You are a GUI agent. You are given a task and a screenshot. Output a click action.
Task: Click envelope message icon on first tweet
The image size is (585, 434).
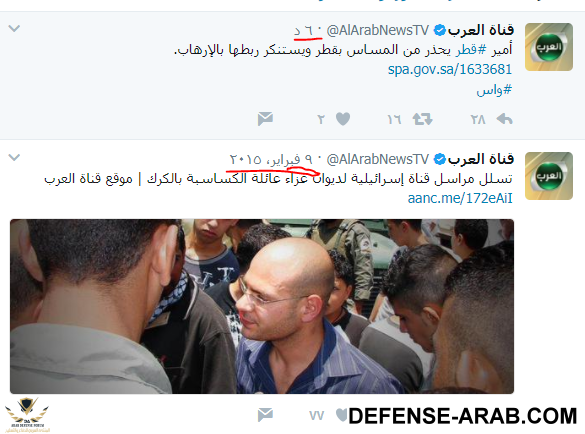click(265, 119)
